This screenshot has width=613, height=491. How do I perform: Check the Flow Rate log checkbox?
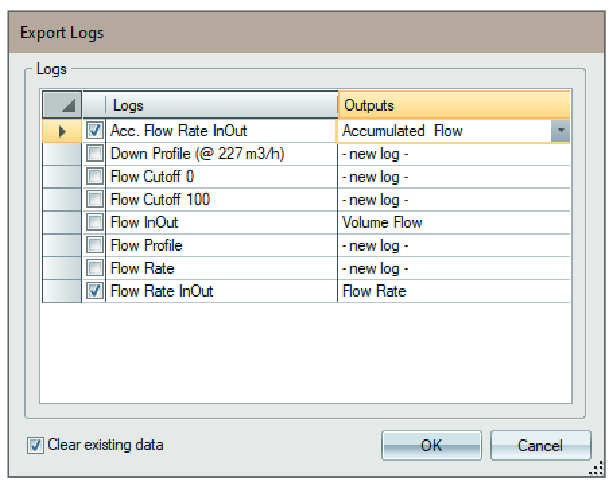tap(95, 268)
